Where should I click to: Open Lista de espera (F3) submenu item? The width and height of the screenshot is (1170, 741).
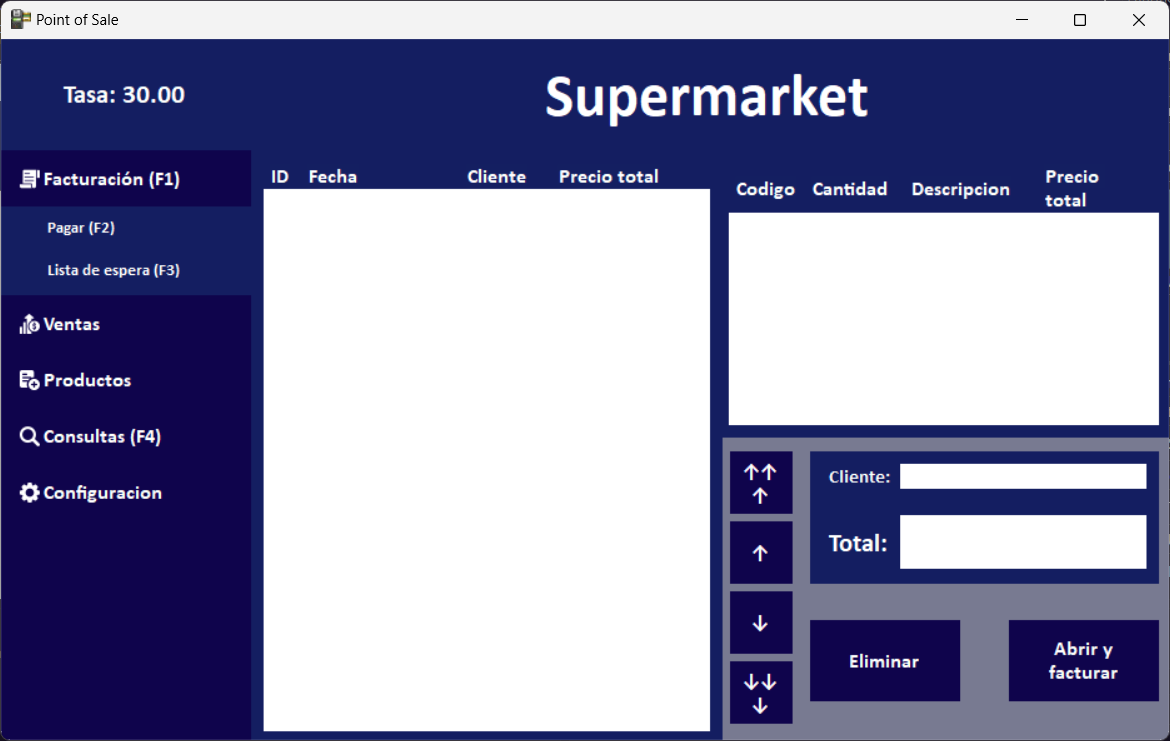coord(113,270)
